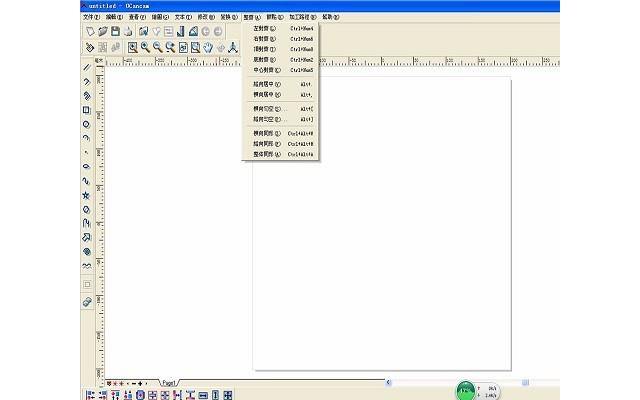Screen dimensions: 640x400
Task: Click the compass measuring tool icon
Action: click(233, 48)
